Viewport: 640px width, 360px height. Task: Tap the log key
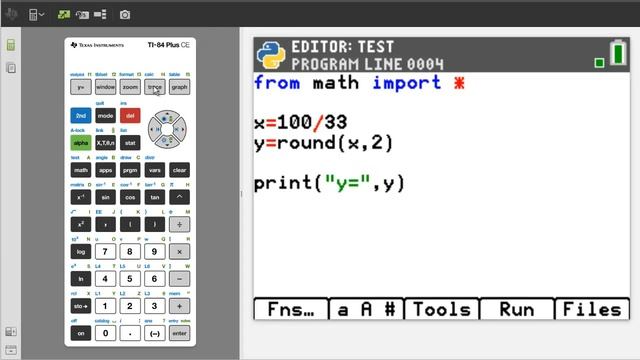click(81, 251)
